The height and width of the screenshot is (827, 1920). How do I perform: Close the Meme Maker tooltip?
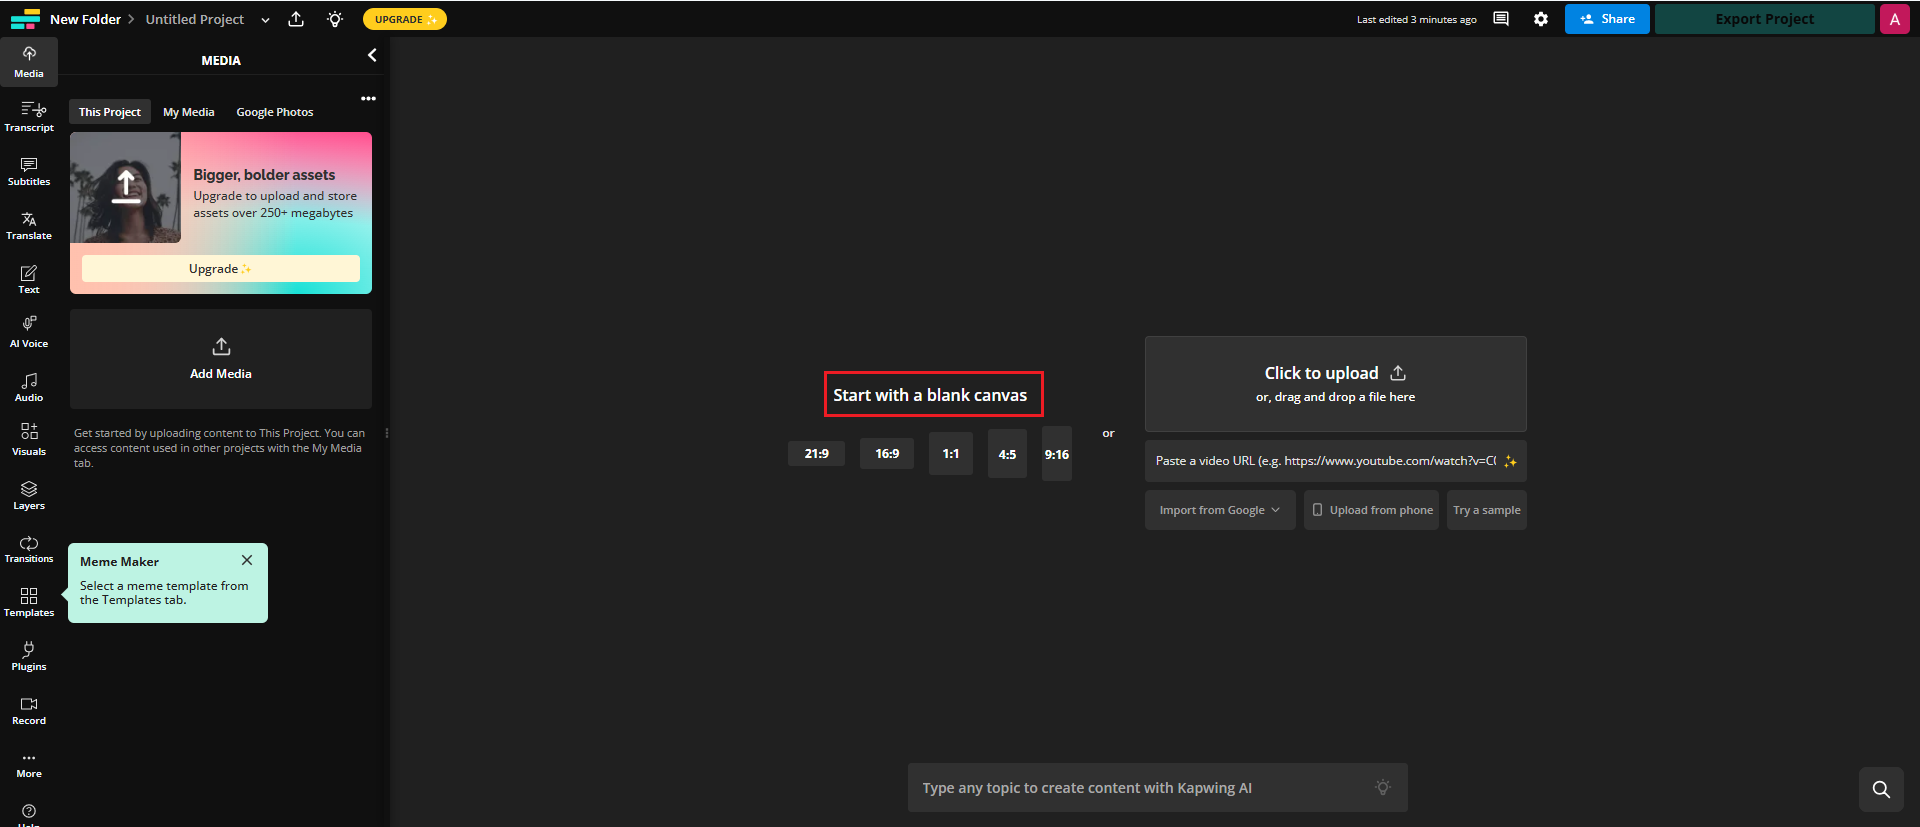(247, 560)
